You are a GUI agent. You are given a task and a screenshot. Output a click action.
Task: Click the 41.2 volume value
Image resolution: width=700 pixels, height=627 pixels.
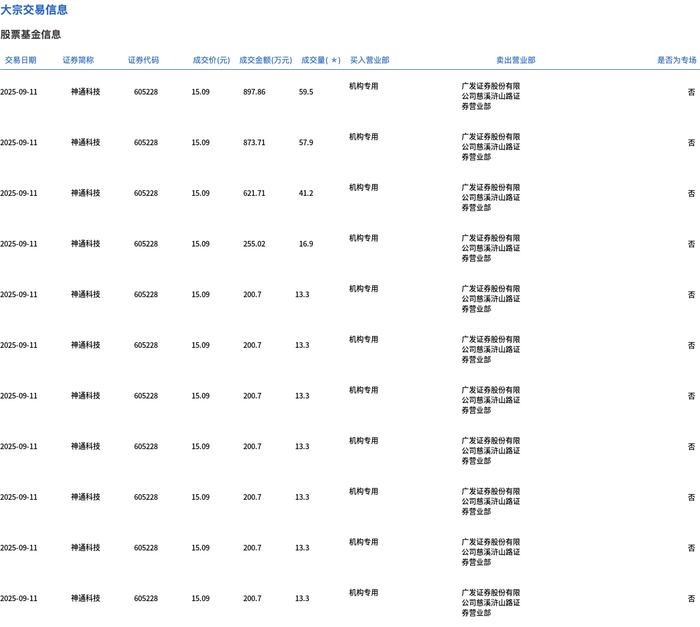tap(306, 193)
